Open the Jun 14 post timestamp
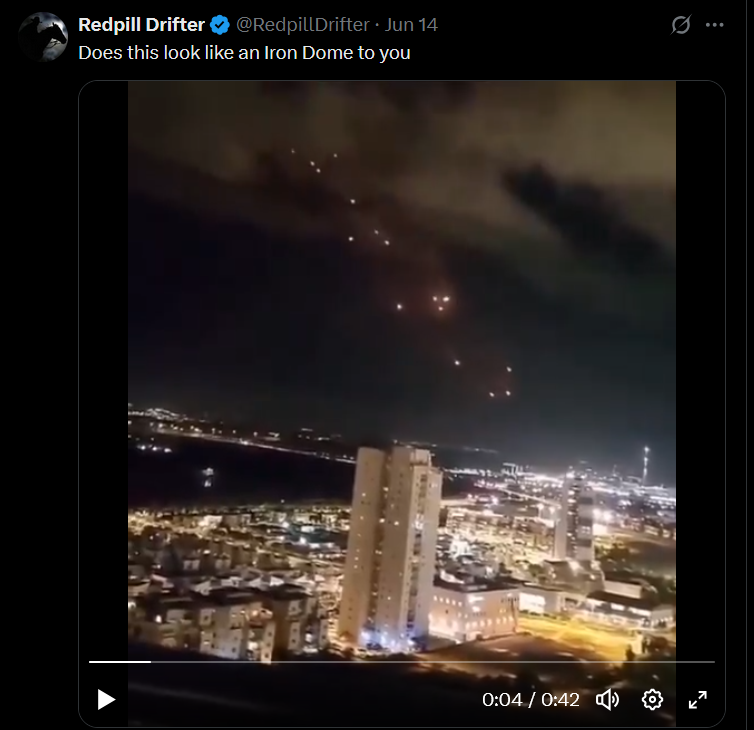The height and width of the screenshot is (730, 754). point(411,25)
